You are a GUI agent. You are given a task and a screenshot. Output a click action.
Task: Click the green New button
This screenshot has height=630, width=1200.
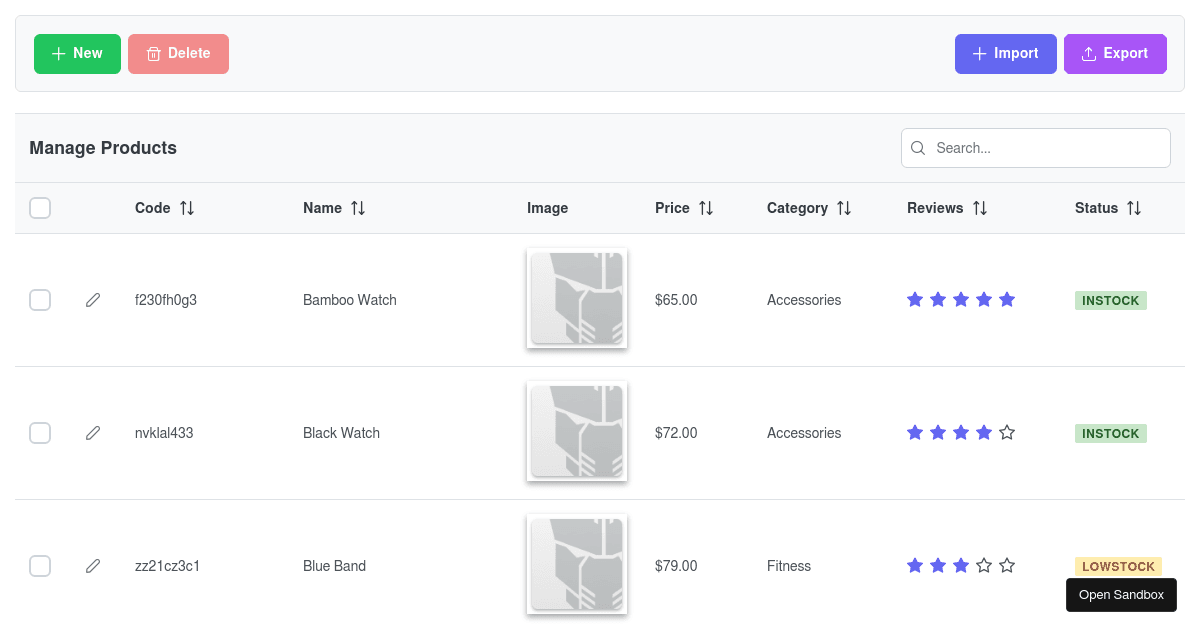77,54
